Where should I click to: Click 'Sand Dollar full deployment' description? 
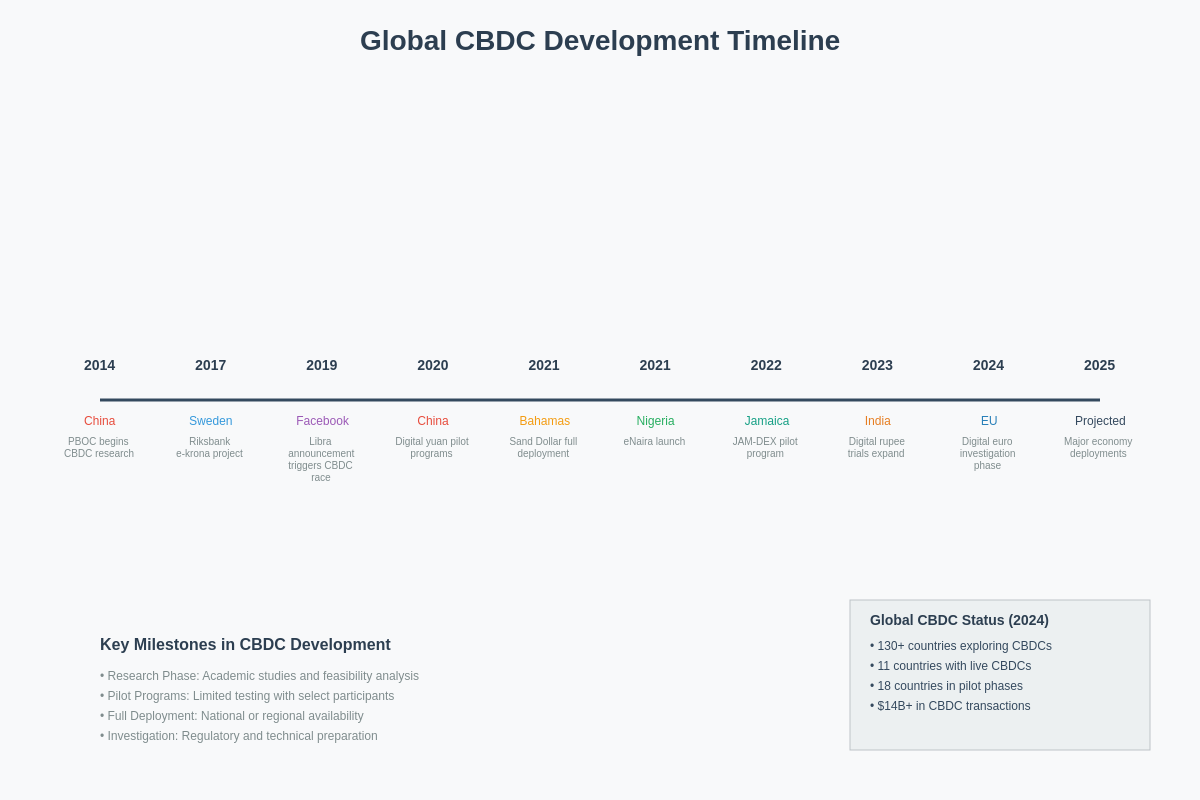pyautogui.click(x=543, y=448)
